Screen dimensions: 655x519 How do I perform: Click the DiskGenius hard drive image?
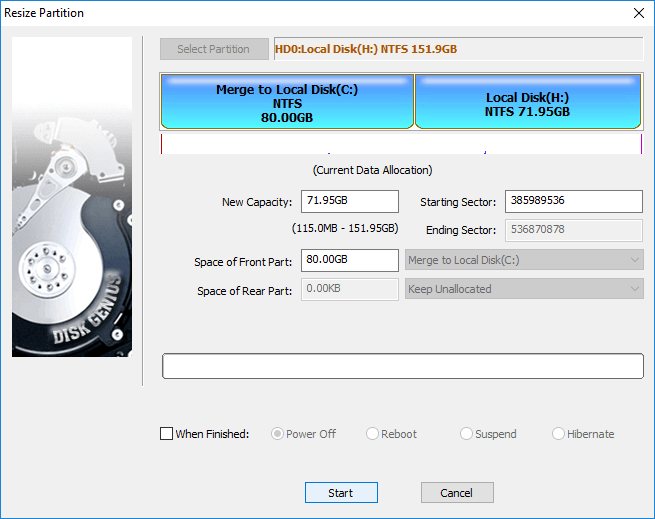(72, 197)
